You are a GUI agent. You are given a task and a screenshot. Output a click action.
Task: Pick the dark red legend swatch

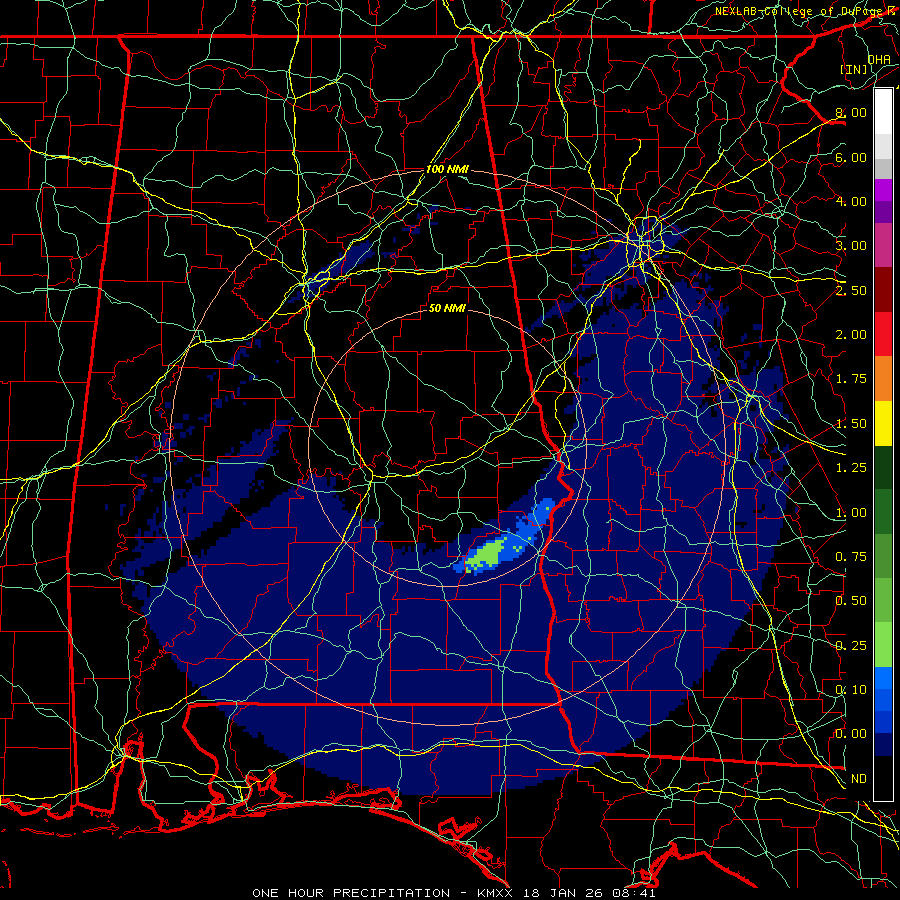pos(883,290)
